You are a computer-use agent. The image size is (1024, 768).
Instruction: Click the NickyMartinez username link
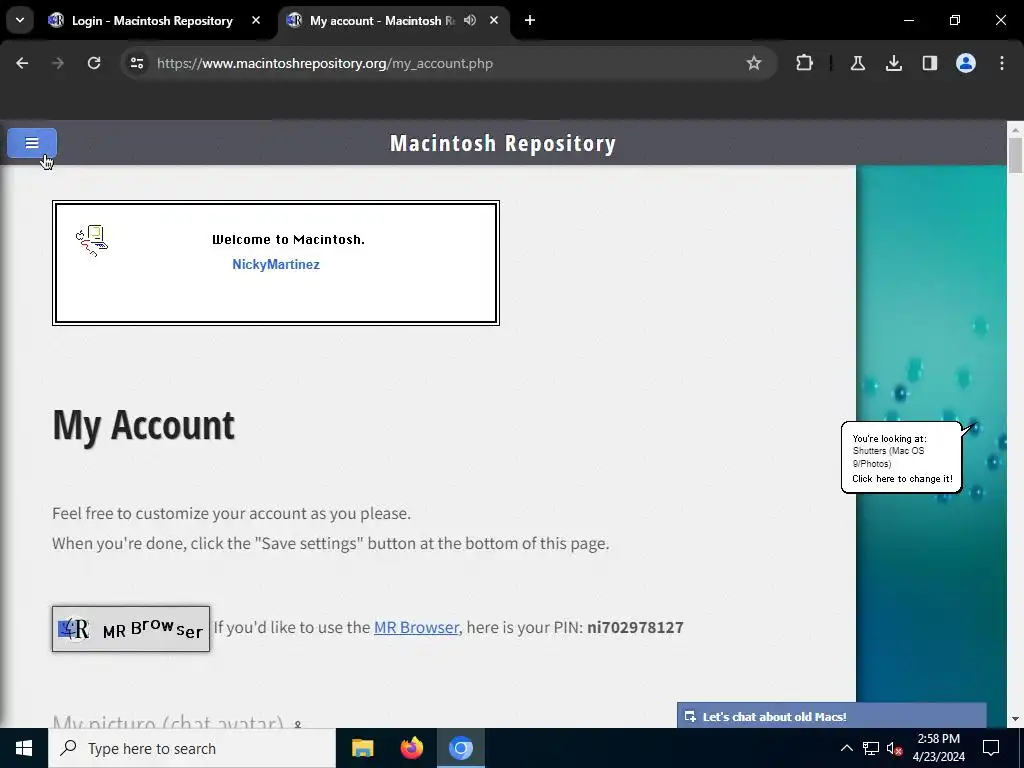pos(276,264)
